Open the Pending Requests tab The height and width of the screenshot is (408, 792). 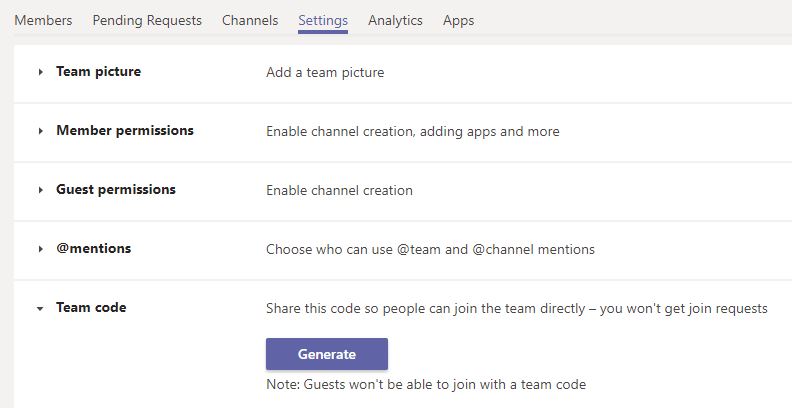[x=147, y=21]
